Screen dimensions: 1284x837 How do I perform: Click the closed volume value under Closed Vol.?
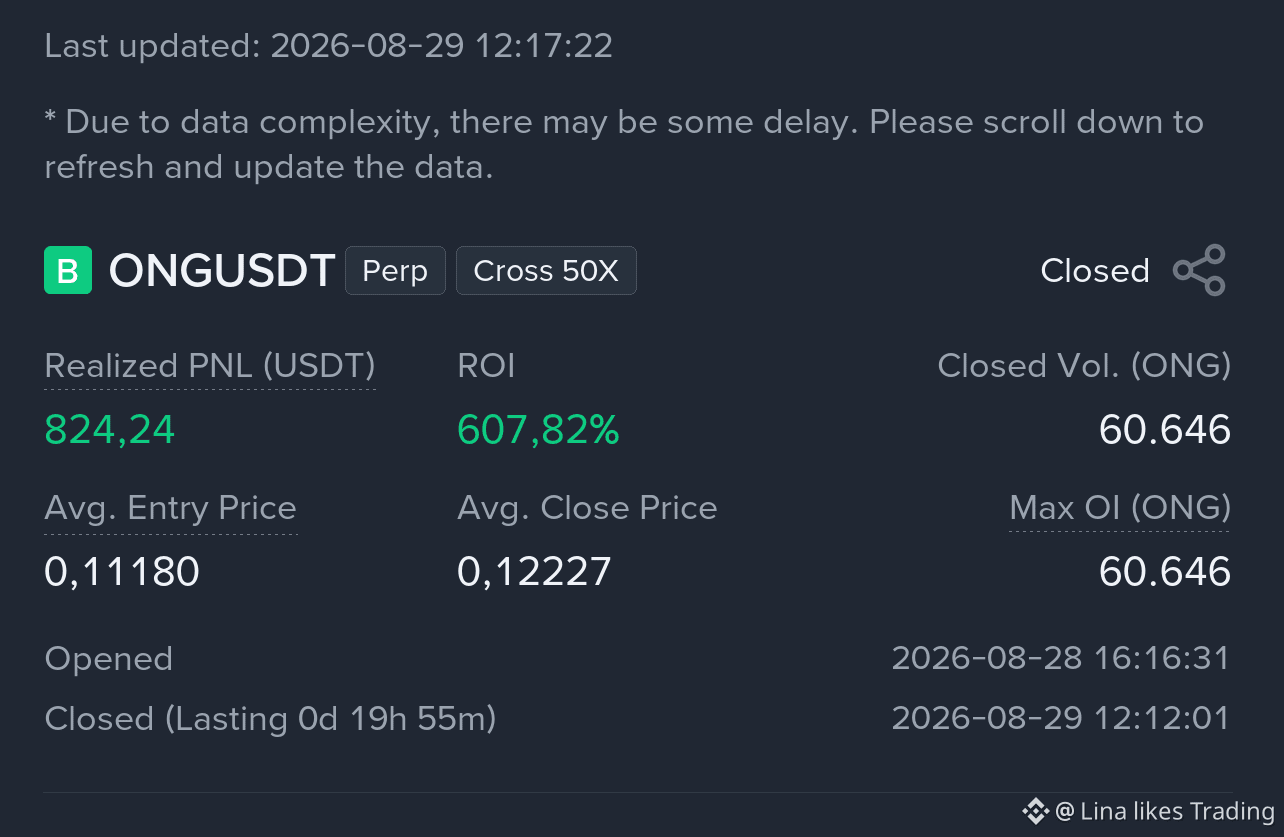(1165, 430)
